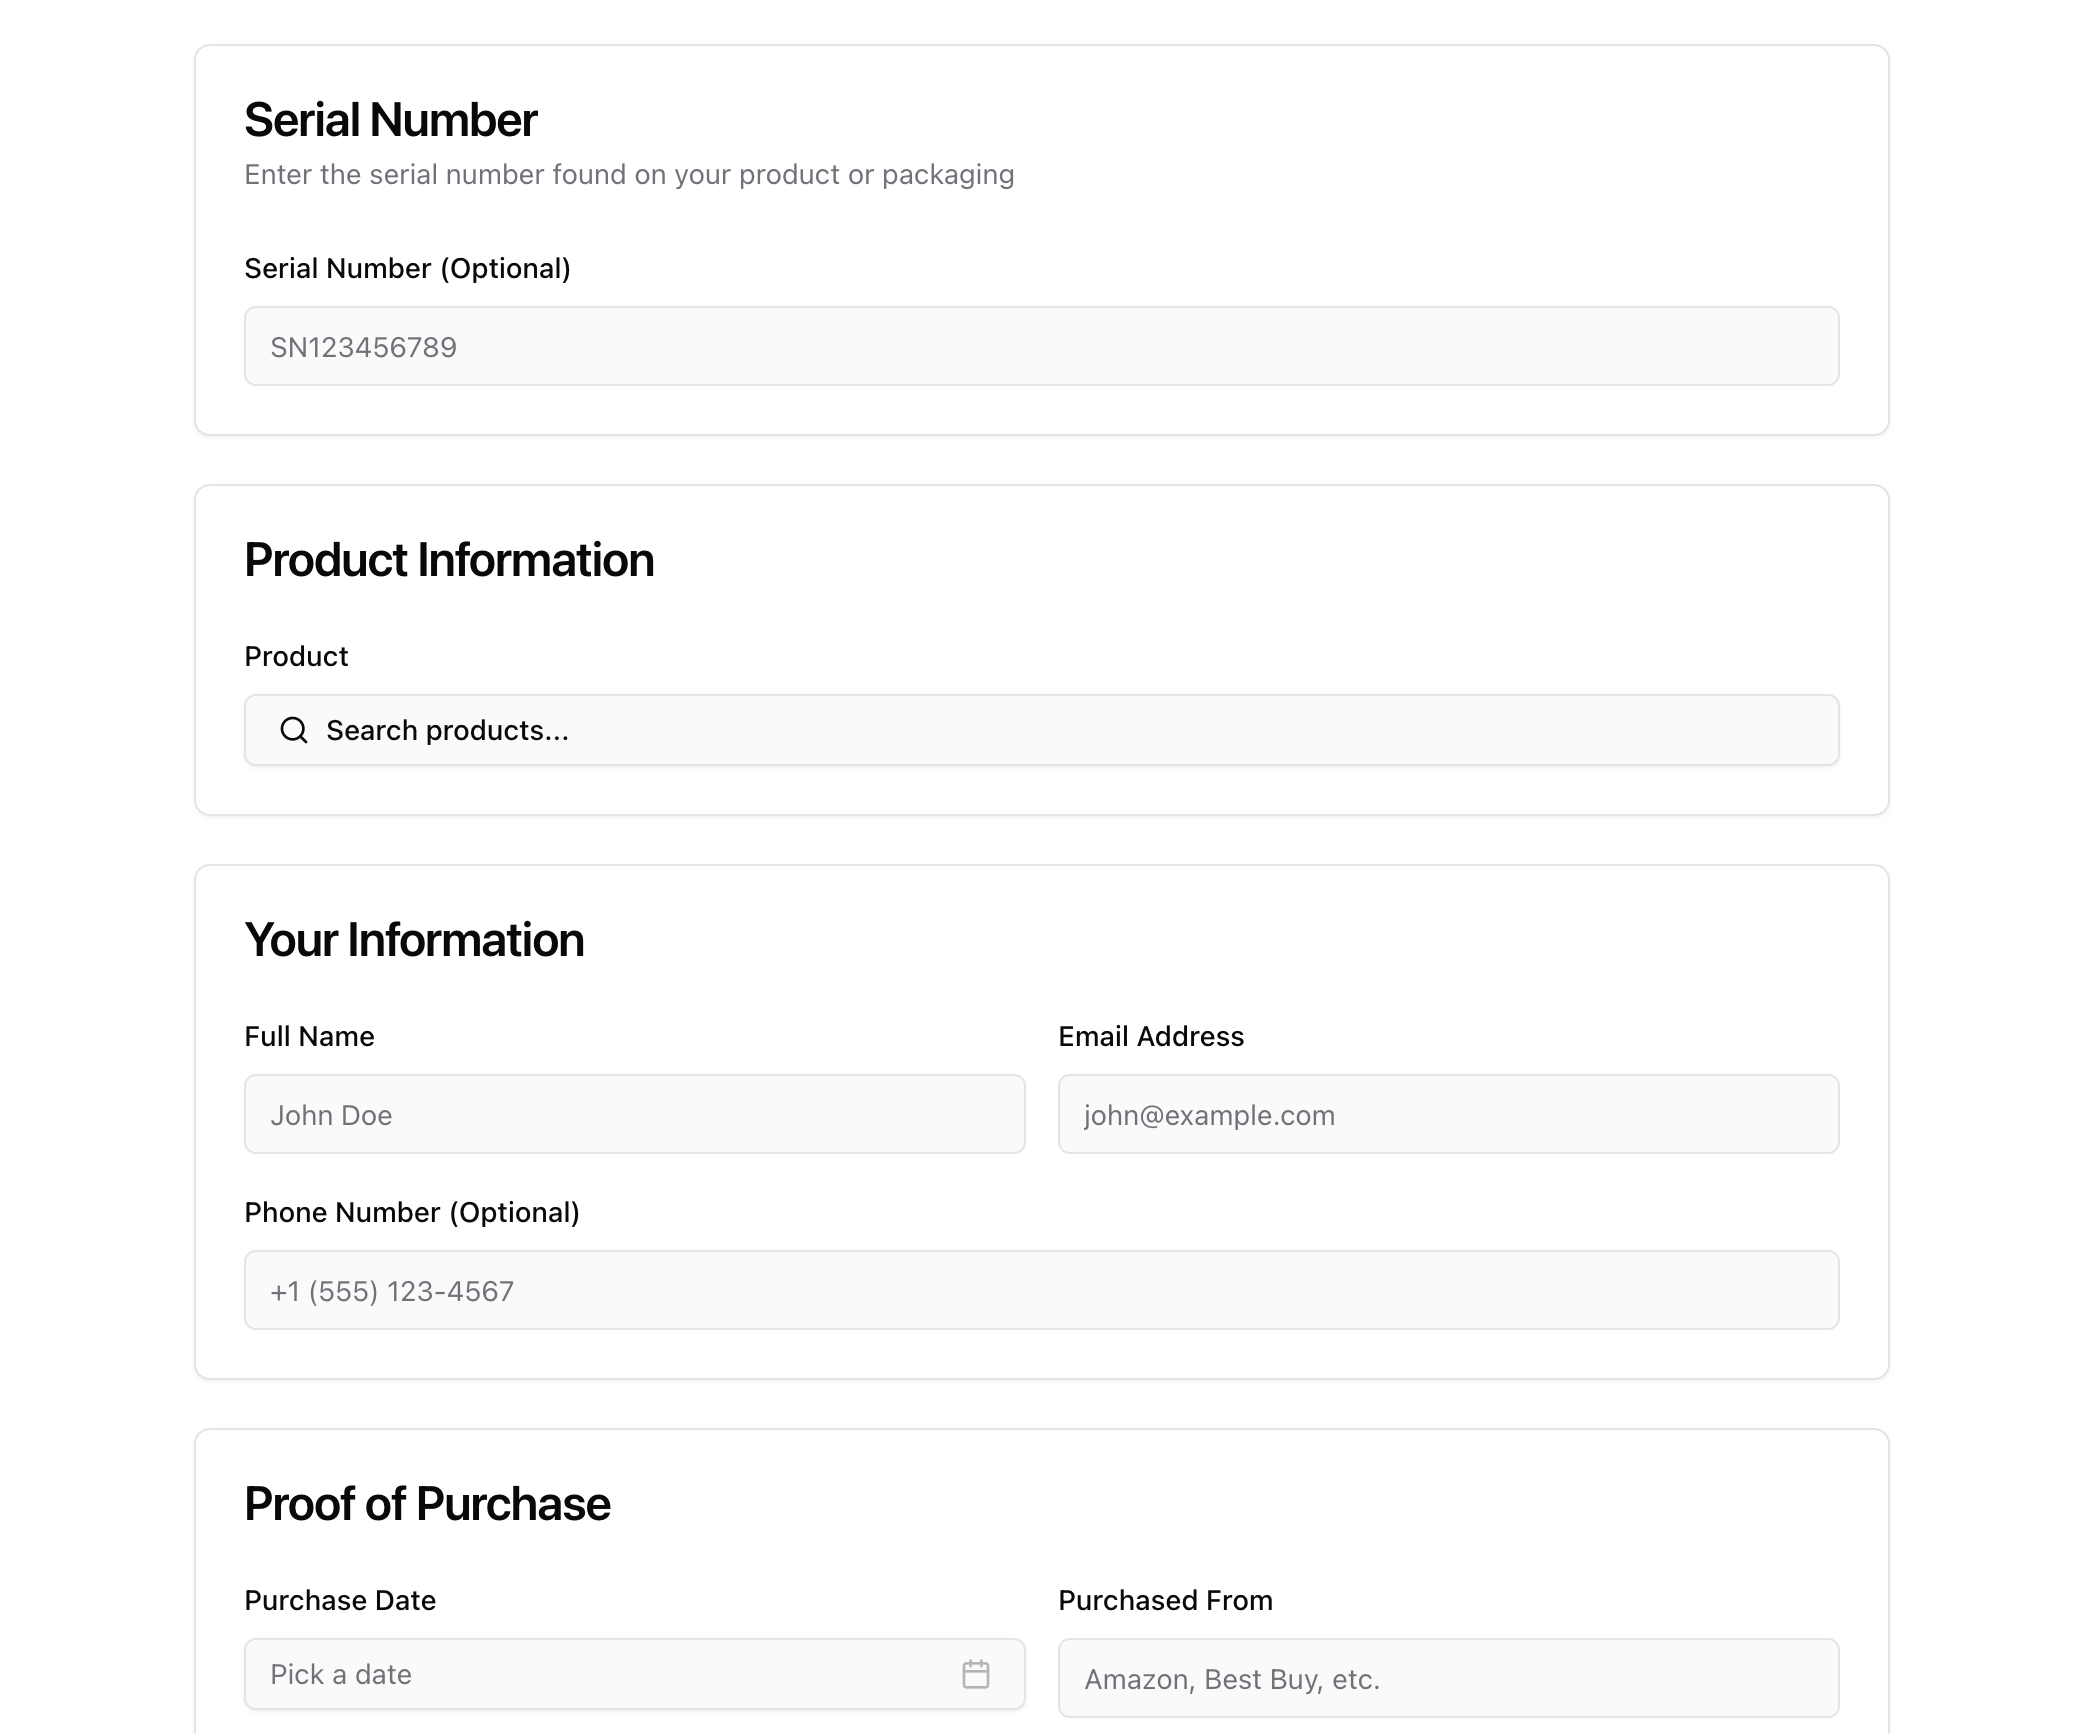
Task: Open the Search products combo box
Action: (1040, 730)
